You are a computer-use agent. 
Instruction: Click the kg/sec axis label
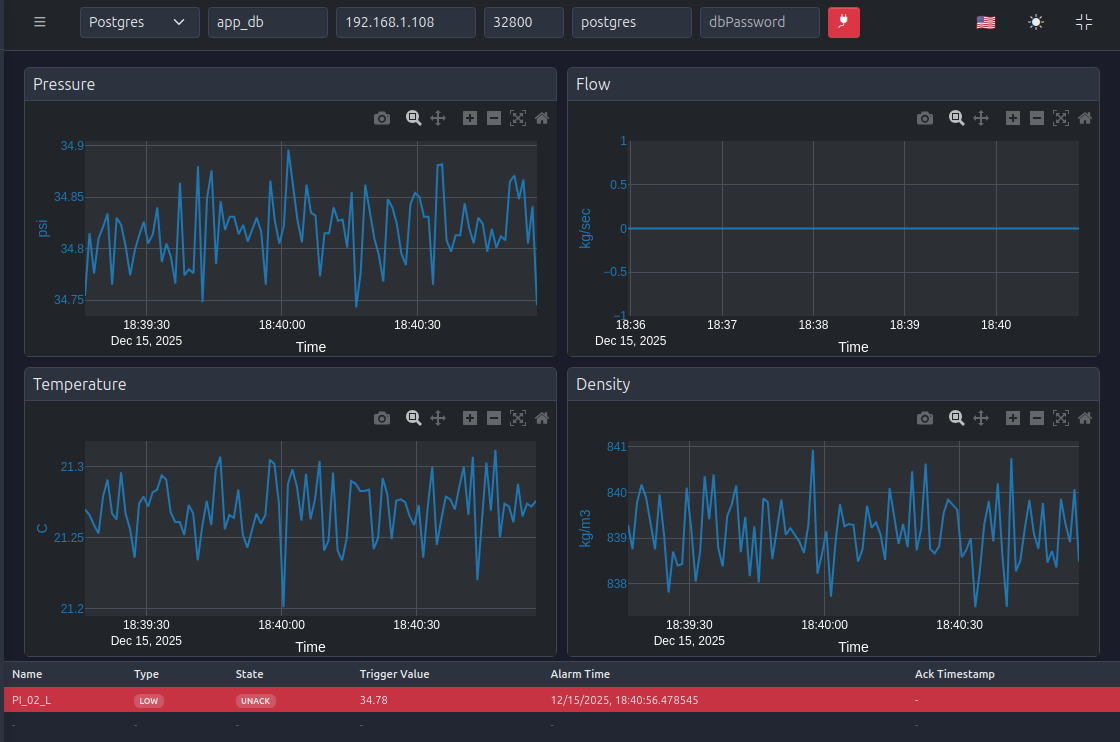585,229
